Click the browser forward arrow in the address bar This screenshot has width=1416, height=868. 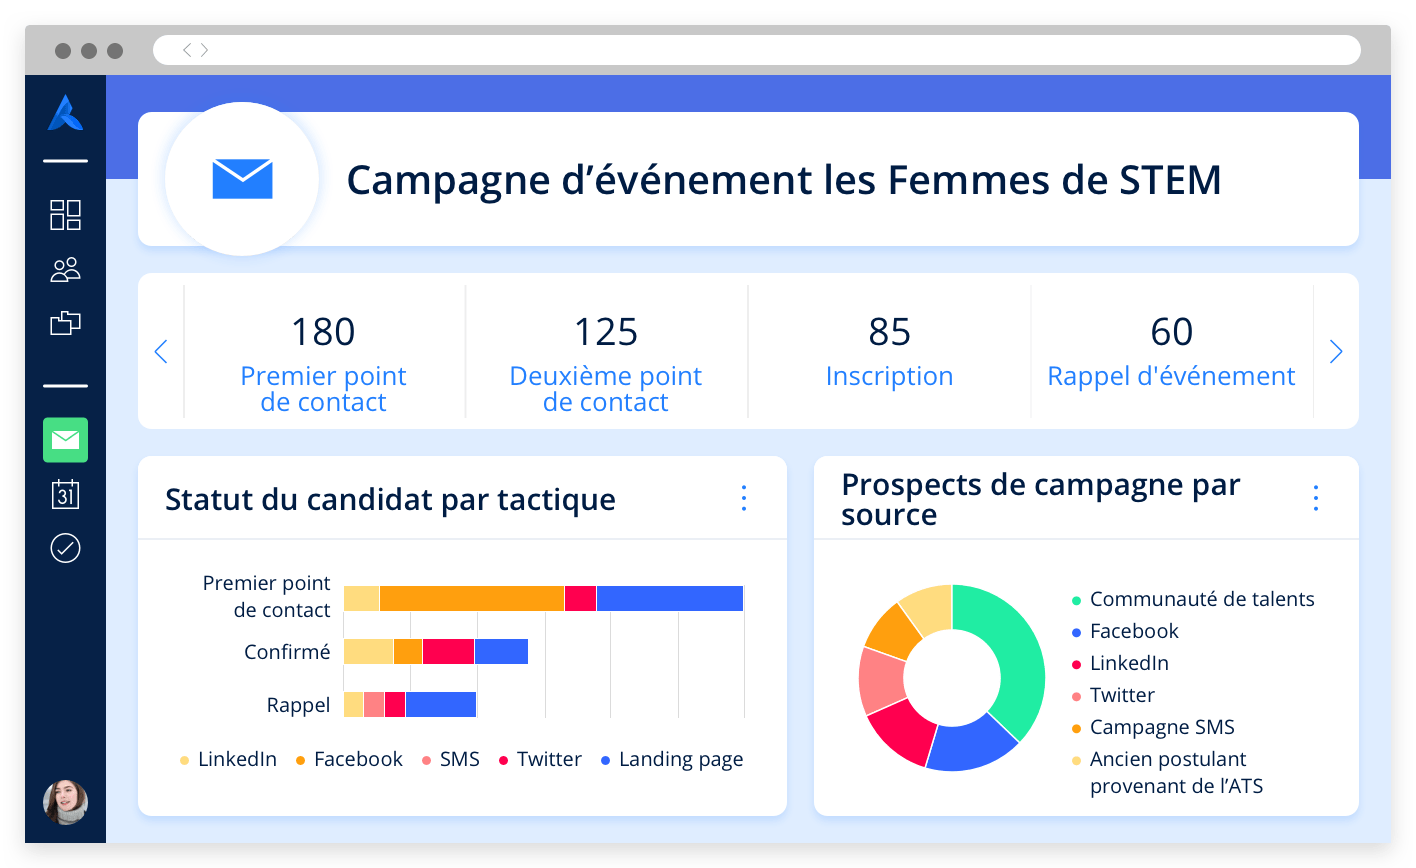click(x=204, y=50)
